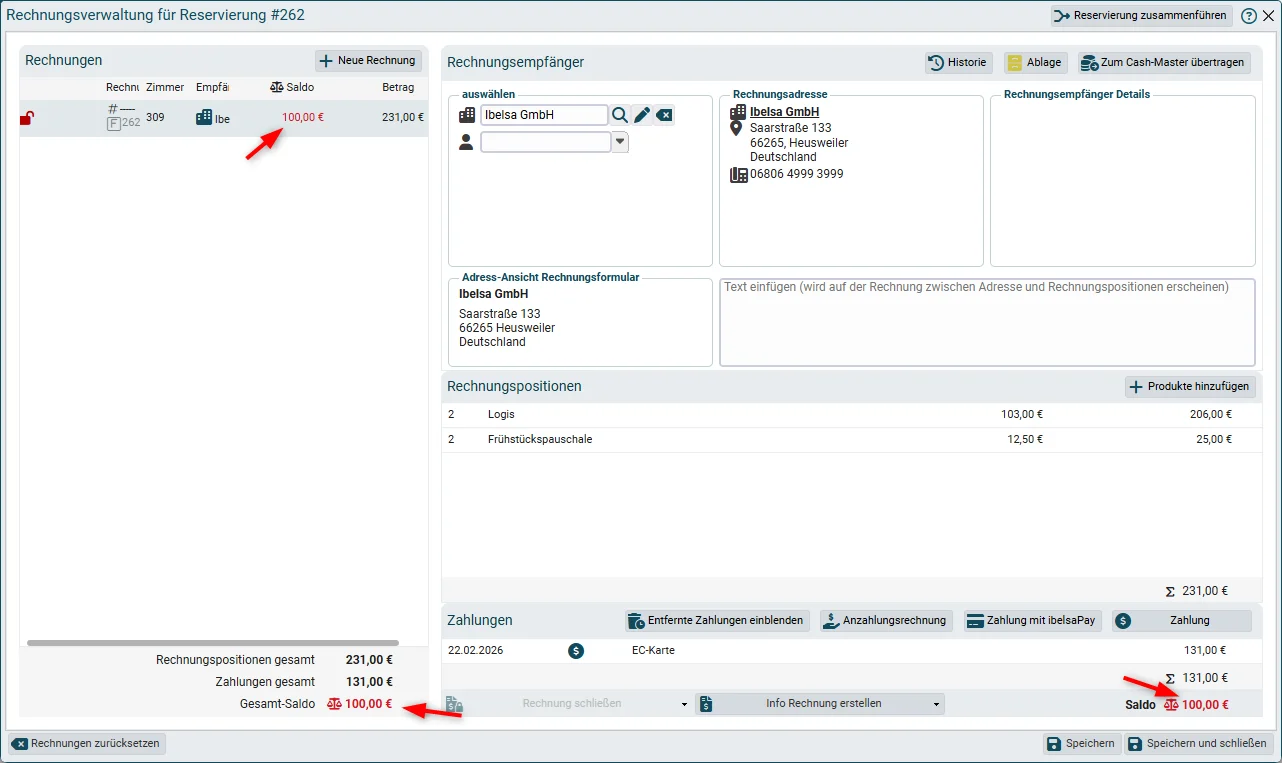The width and height of the screenshot is (1282, 763).
Task: Click the F 262 badge in invoice row
Action: [124, 123]
